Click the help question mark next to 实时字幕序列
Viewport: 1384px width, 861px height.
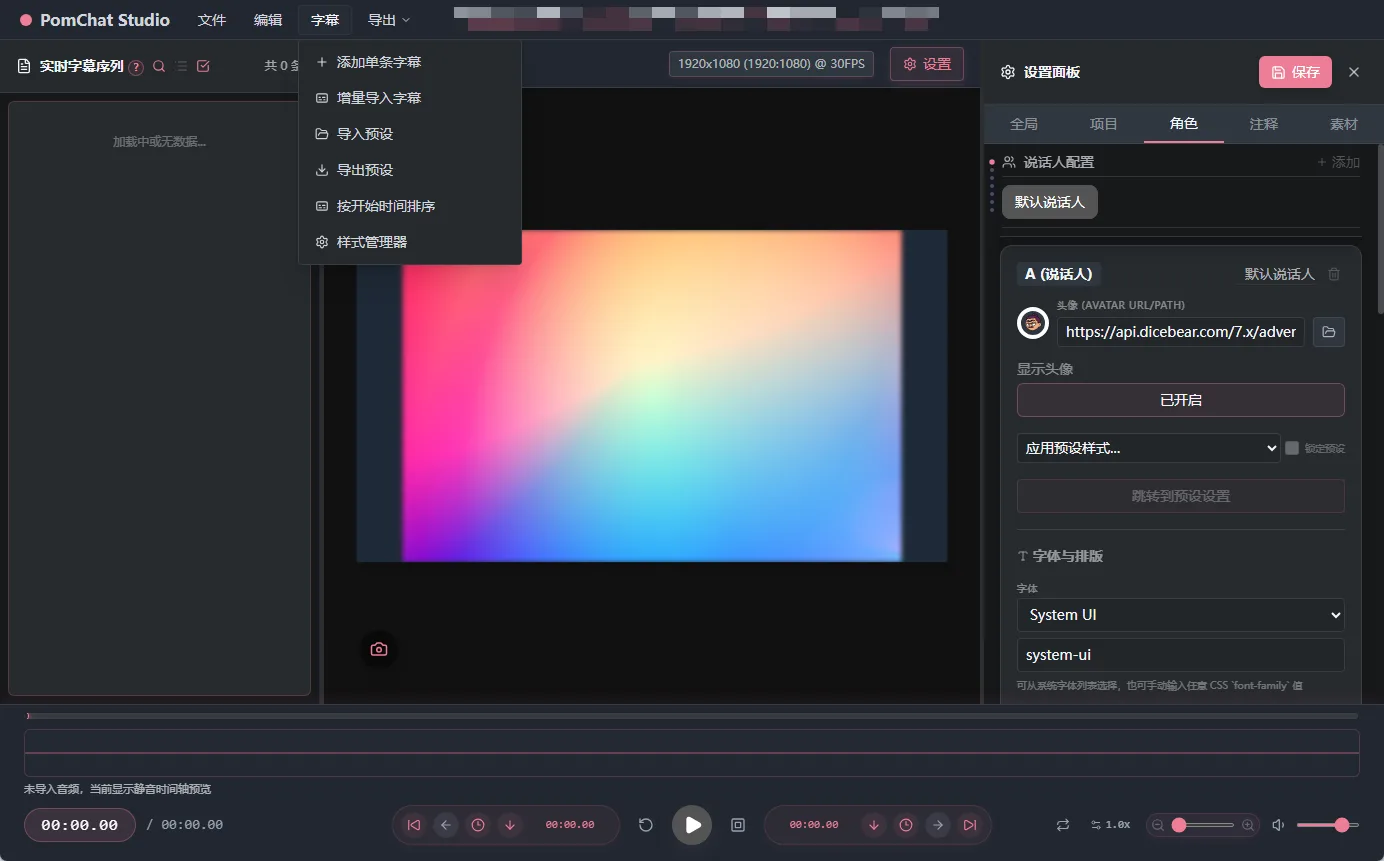[136, 67]
